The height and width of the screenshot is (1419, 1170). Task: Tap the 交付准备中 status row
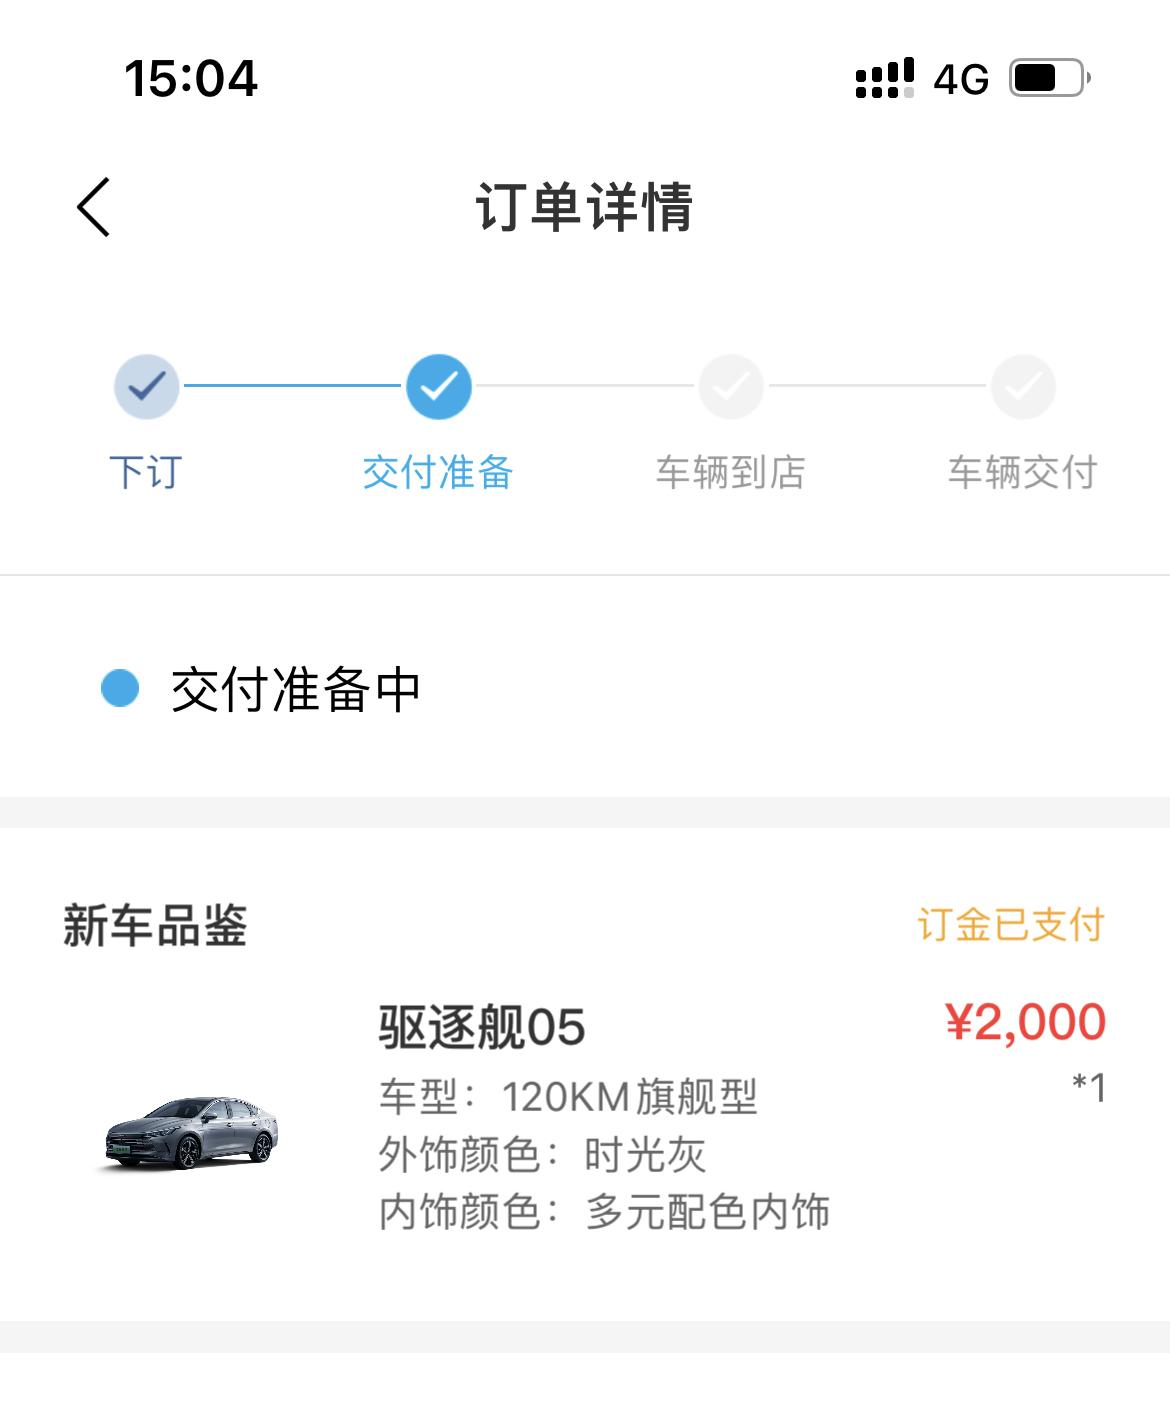coord(585,688)
